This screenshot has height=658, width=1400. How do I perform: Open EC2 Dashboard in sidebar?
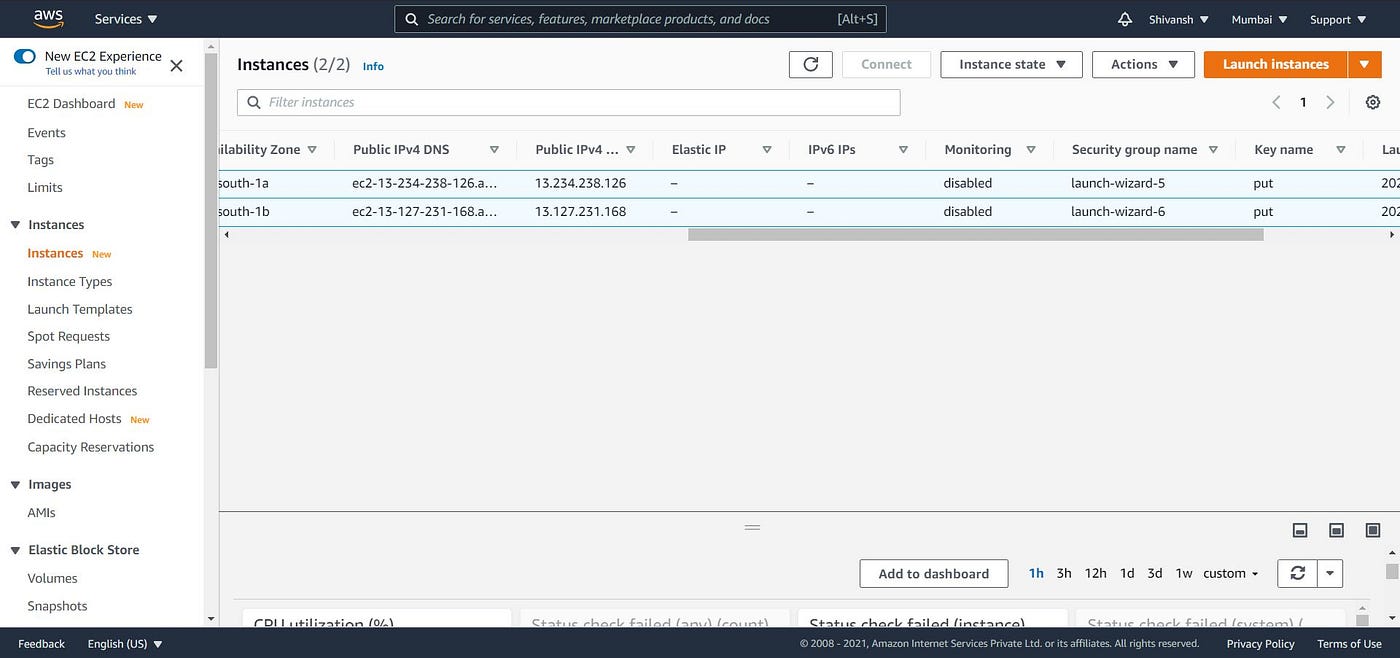[71, 104]
